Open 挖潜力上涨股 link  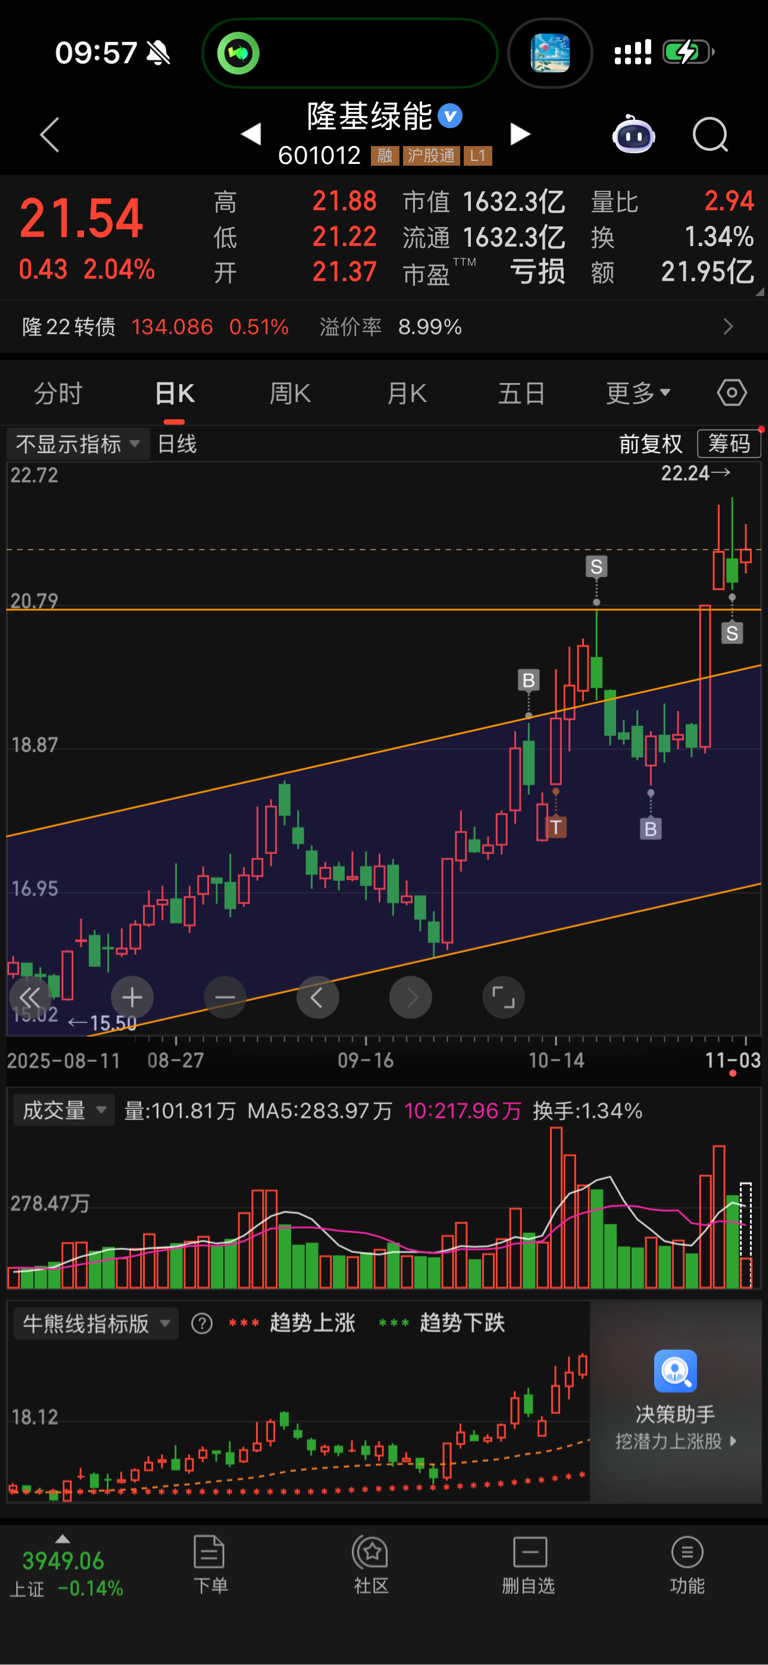tap(675, 1441)
